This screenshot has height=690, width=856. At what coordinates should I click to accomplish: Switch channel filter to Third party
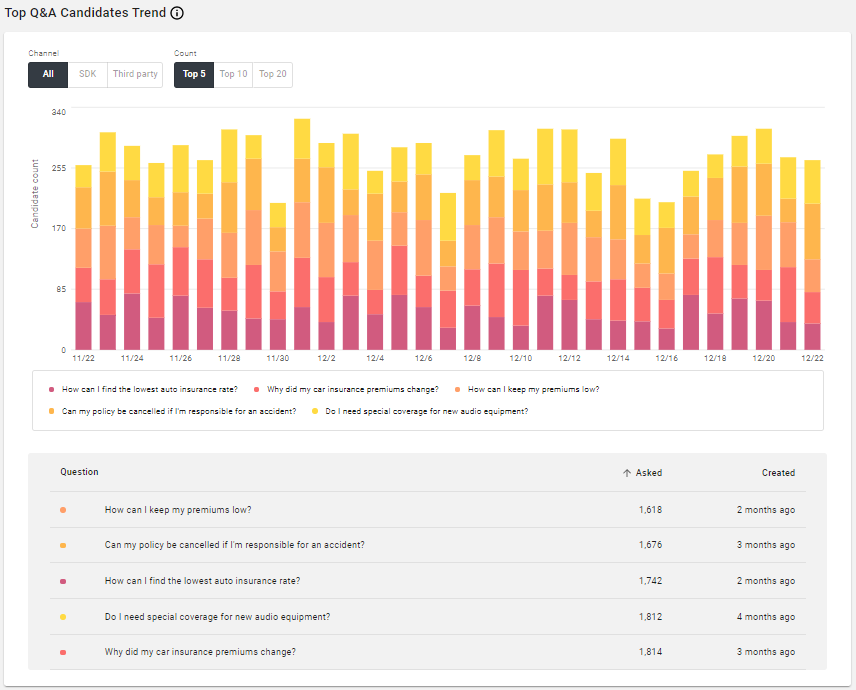click(x=135, y=74)
